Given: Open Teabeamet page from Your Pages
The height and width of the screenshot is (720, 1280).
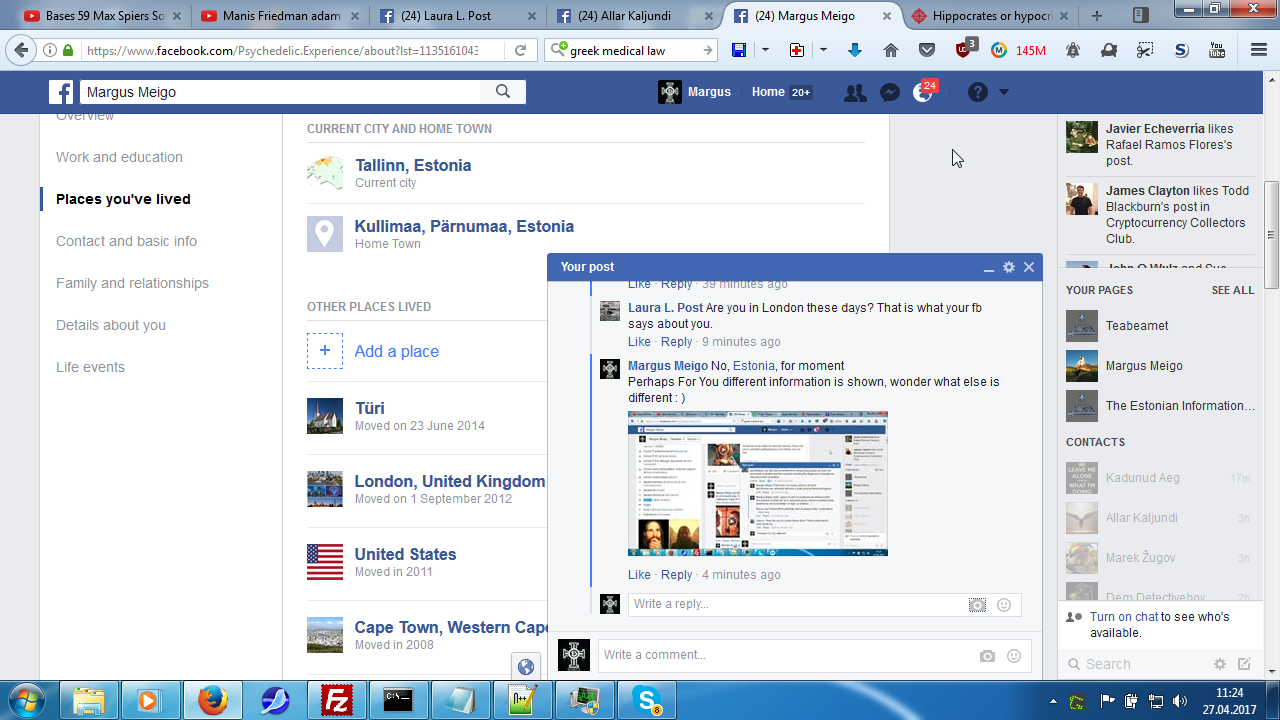Looking at the screenshot, I should pyautogui.click(x=1137, y=326).
